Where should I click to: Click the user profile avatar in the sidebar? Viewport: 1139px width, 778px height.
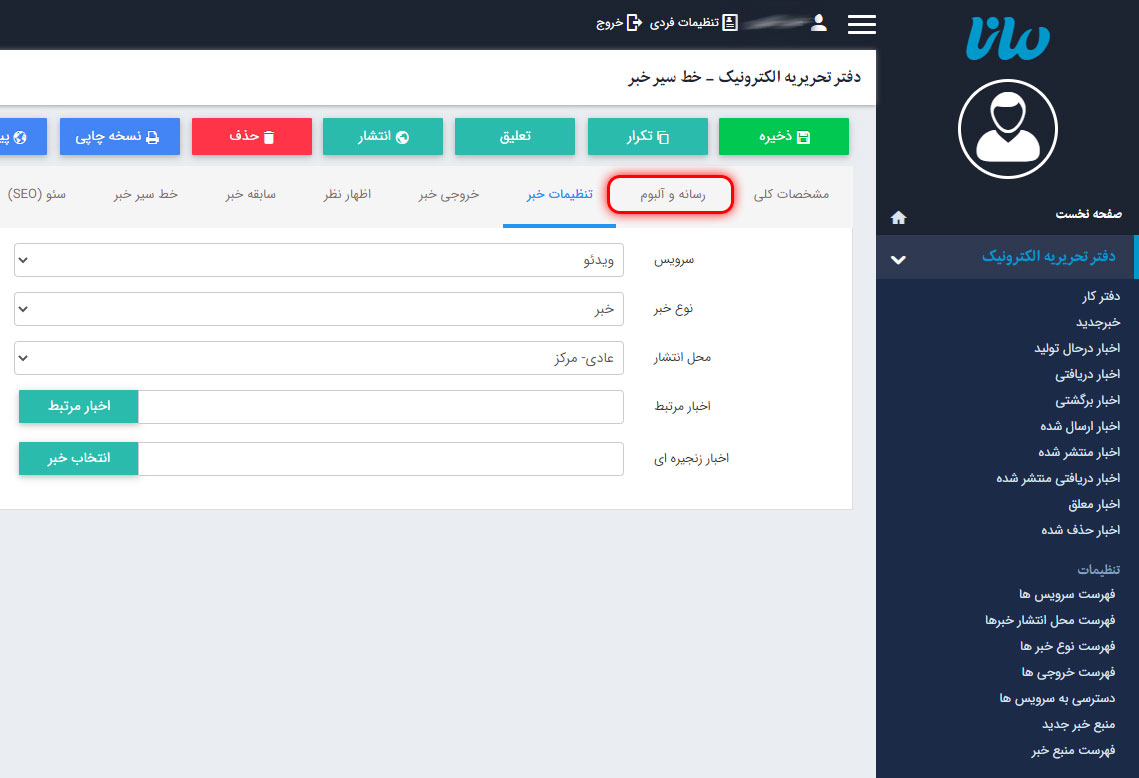click(x=1007, y=129)
